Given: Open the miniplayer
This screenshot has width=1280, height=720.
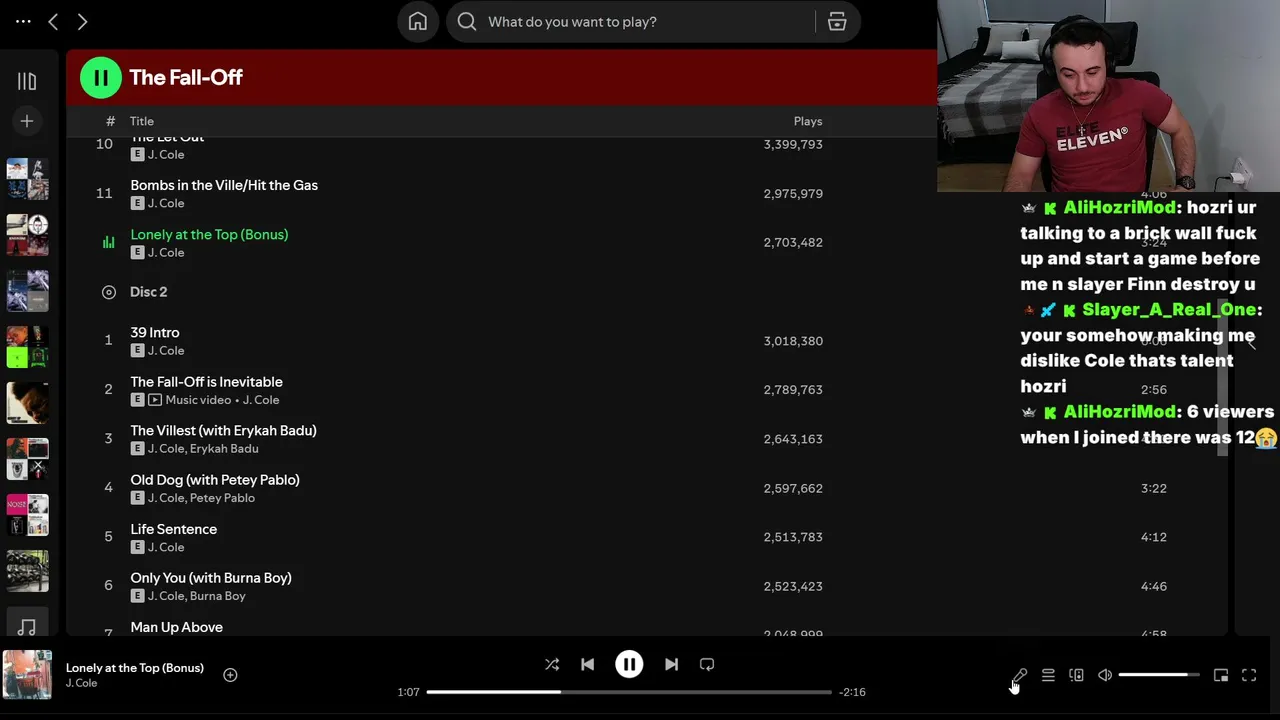Looking at the screenshot, I should tap(1221, 675).
